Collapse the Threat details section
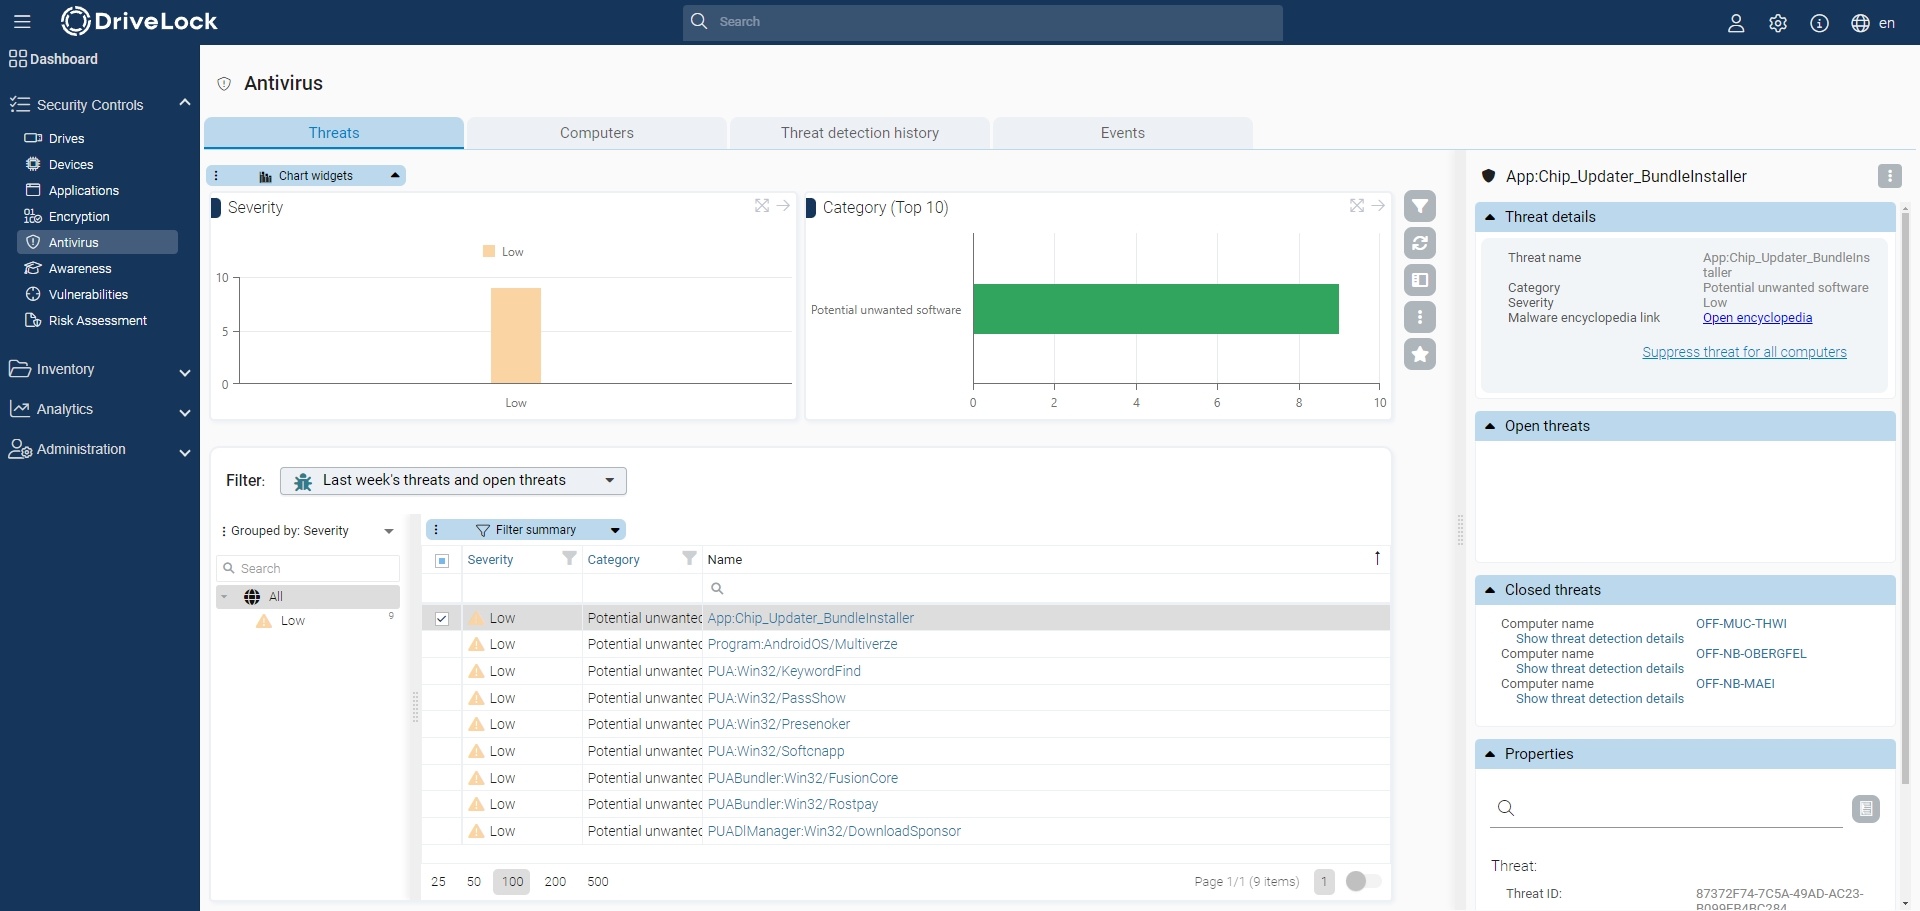 (x=1490, y=217)
